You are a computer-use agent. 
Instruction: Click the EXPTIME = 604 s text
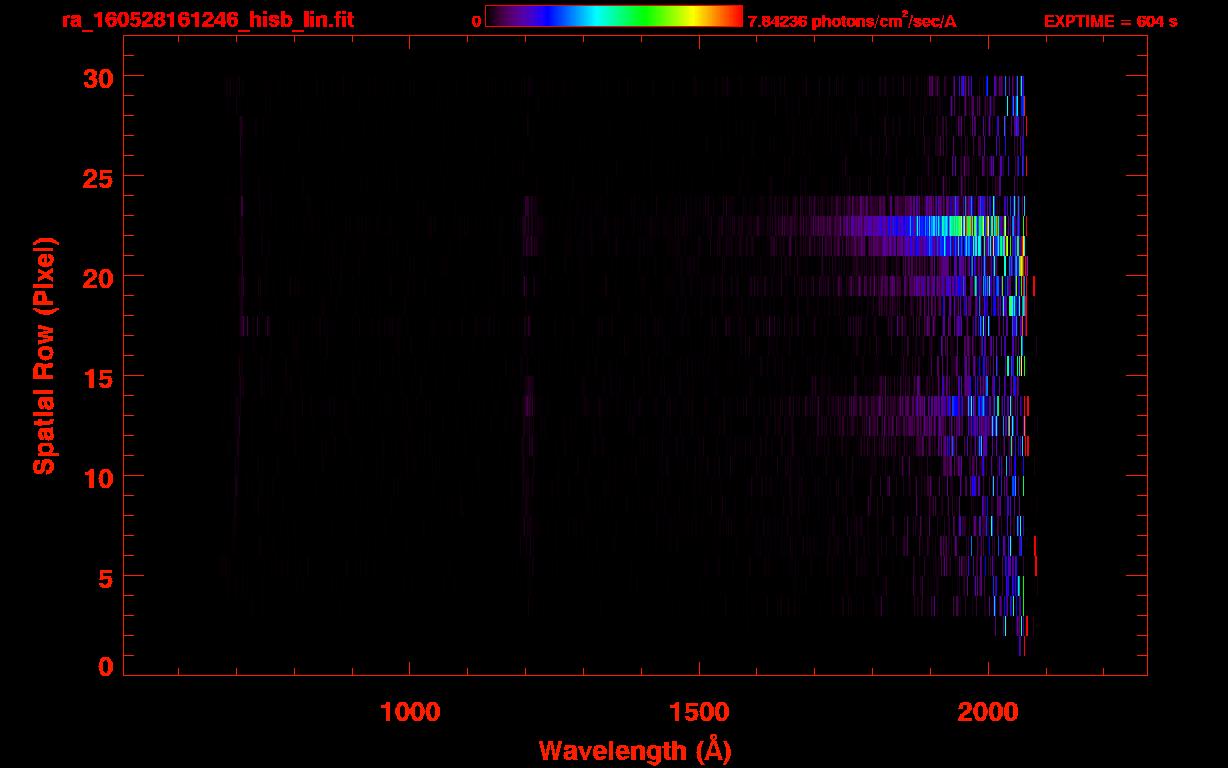(x=1110, y=21)
